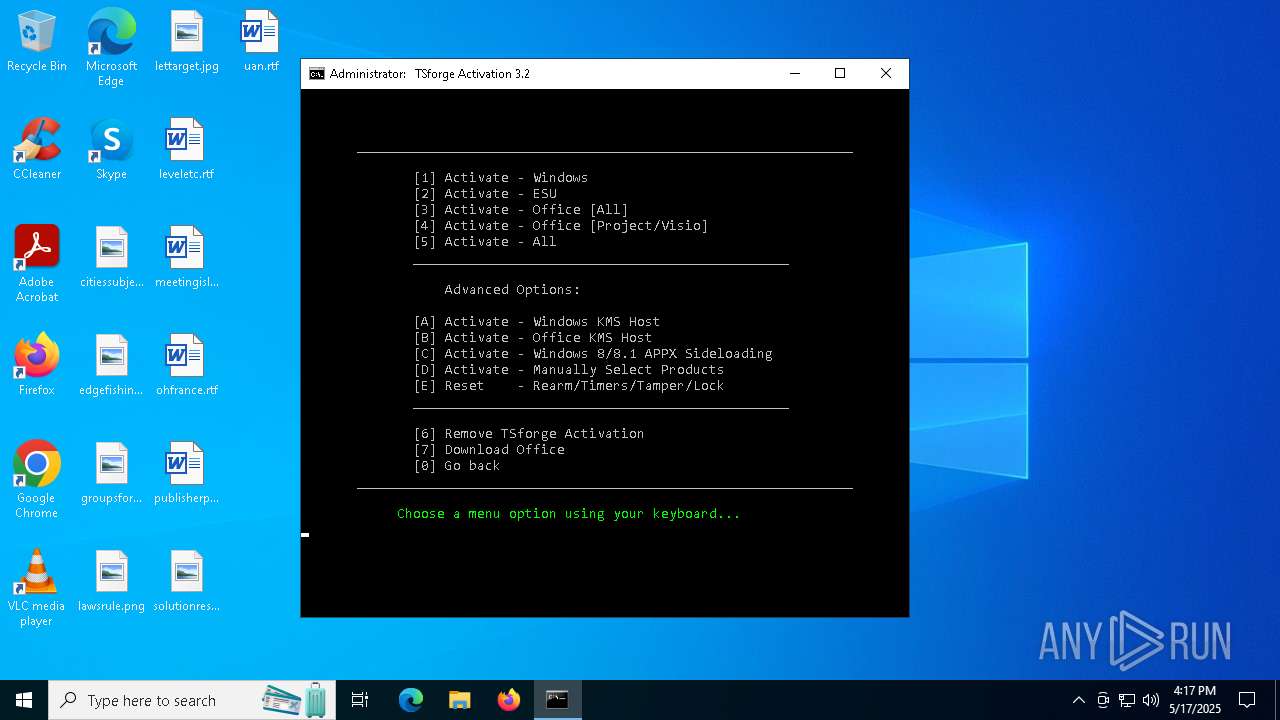
Task: Open Adobe Acrobat desktop shortcut
Action: click(x=37, y=264)
